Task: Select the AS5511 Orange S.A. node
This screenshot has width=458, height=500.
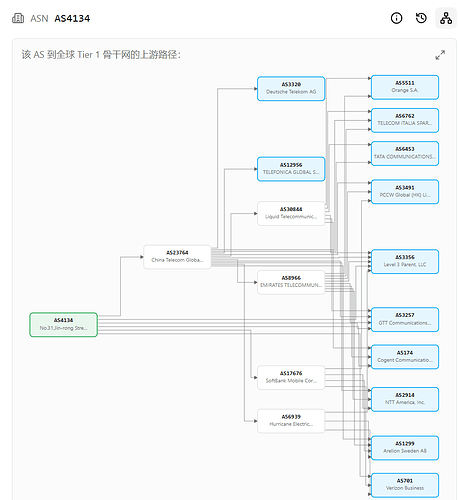Action: [x=405, y=87]
